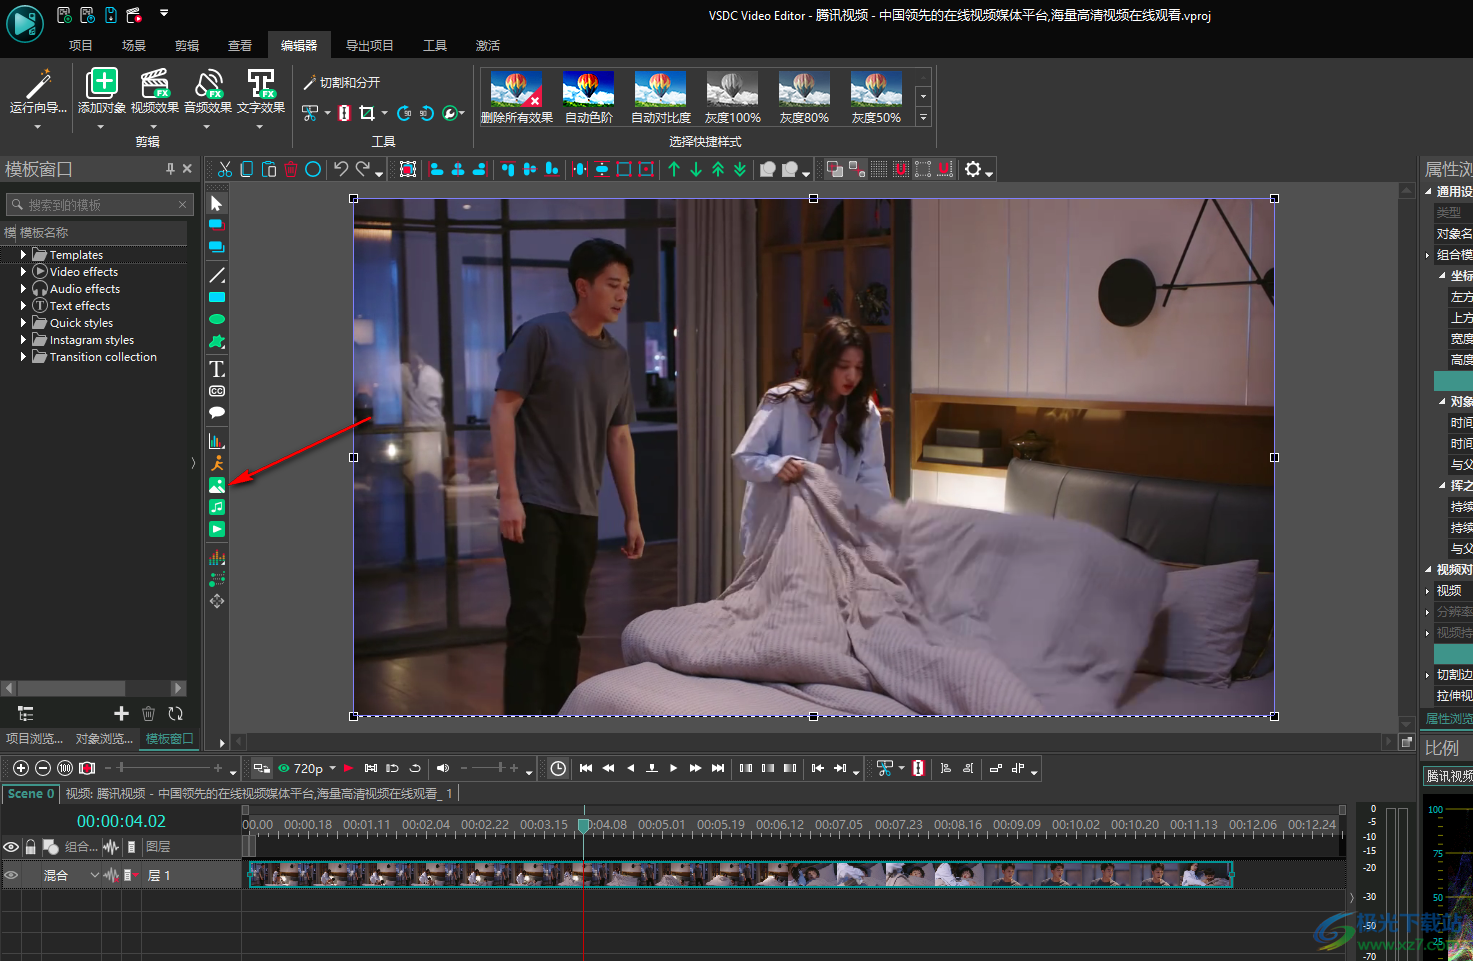
Task: Select the Free Shape tool
Action: tap(217, 342)
